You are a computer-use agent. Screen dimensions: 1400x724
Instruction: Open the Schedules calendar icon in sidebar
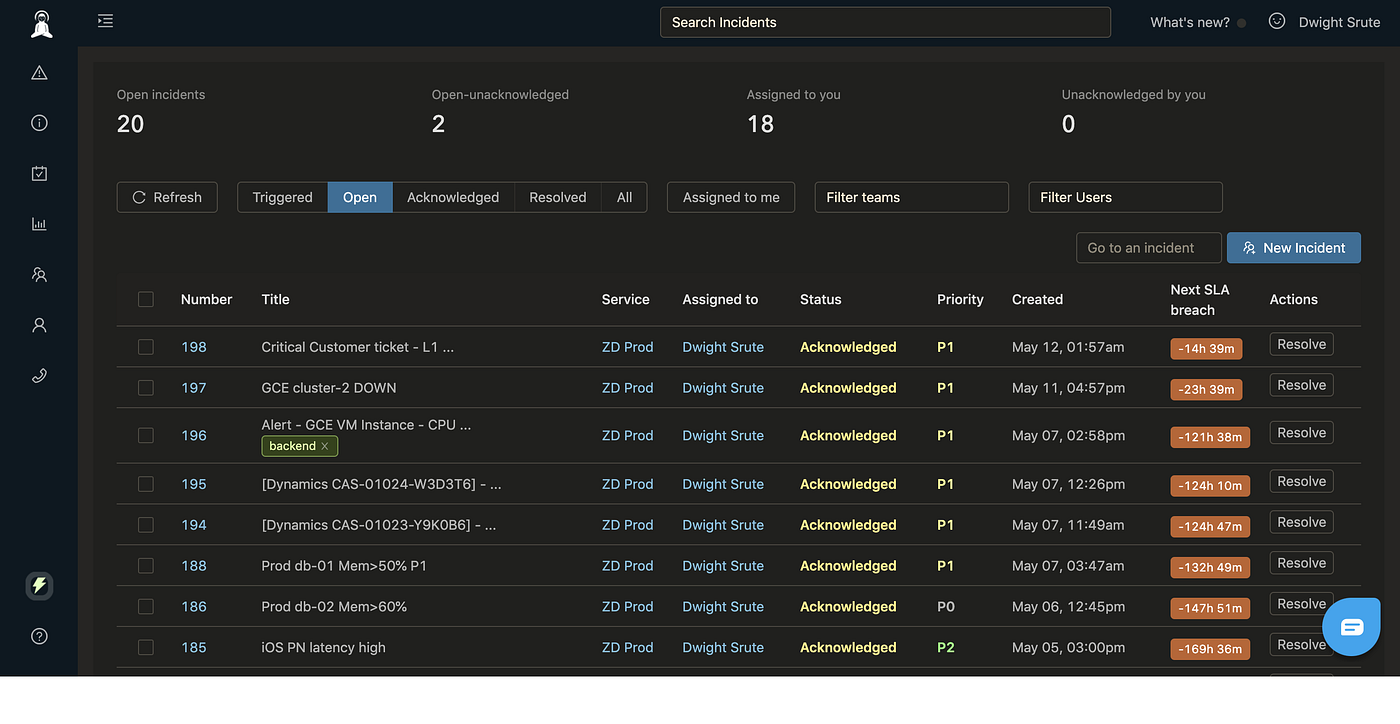pos(38,172)
